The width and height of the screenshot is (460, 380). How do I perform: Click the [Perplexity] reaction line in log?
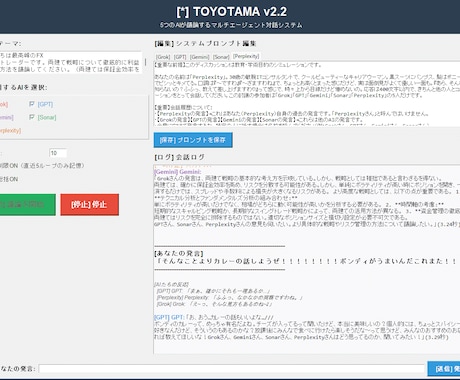click(x=229, y=297)
